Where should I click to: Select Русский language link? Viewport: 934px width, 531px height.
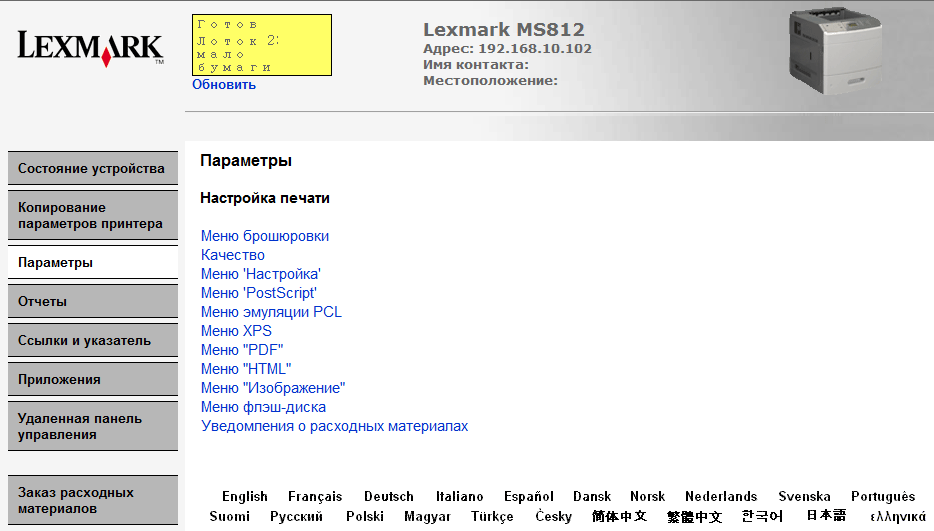click(x=296, y=516)
